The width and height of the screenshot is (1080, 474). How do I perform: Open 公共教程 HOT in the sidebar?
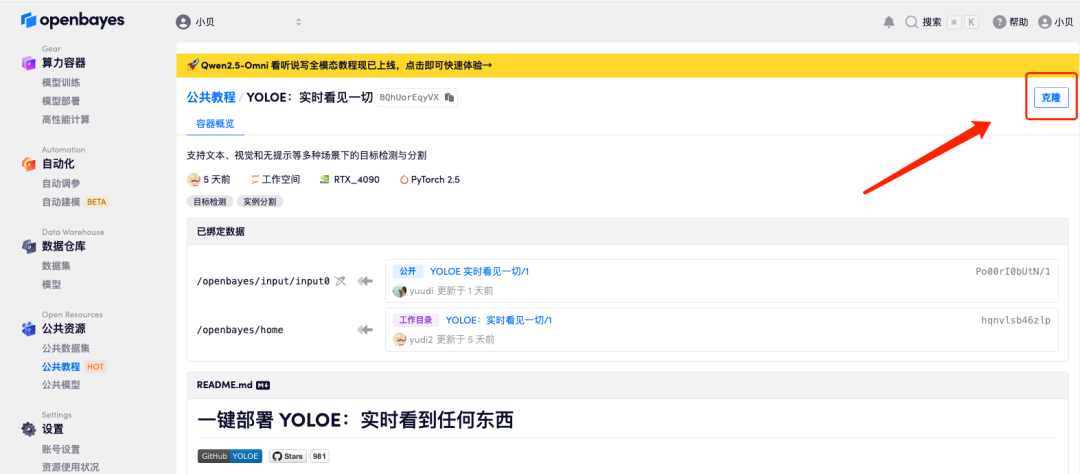[74, 367]
